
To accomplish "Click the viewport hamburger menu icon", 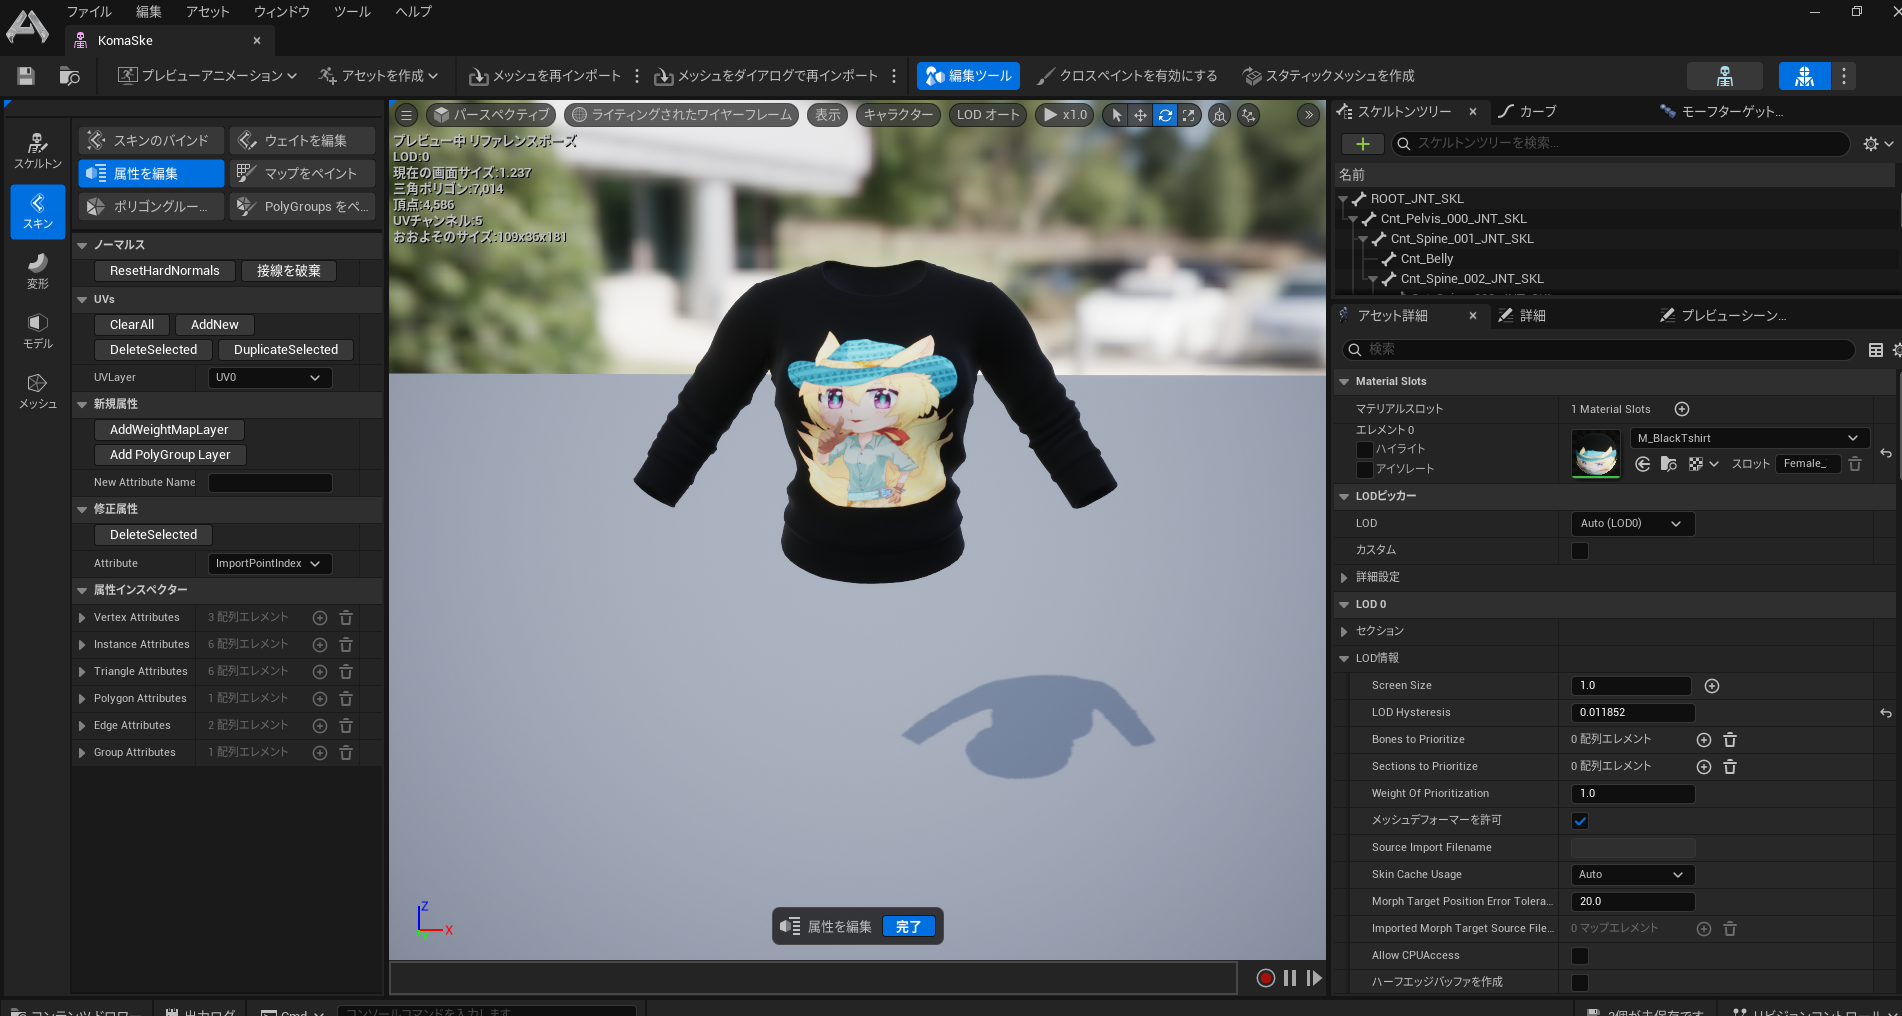I will (x=406, y=115).
